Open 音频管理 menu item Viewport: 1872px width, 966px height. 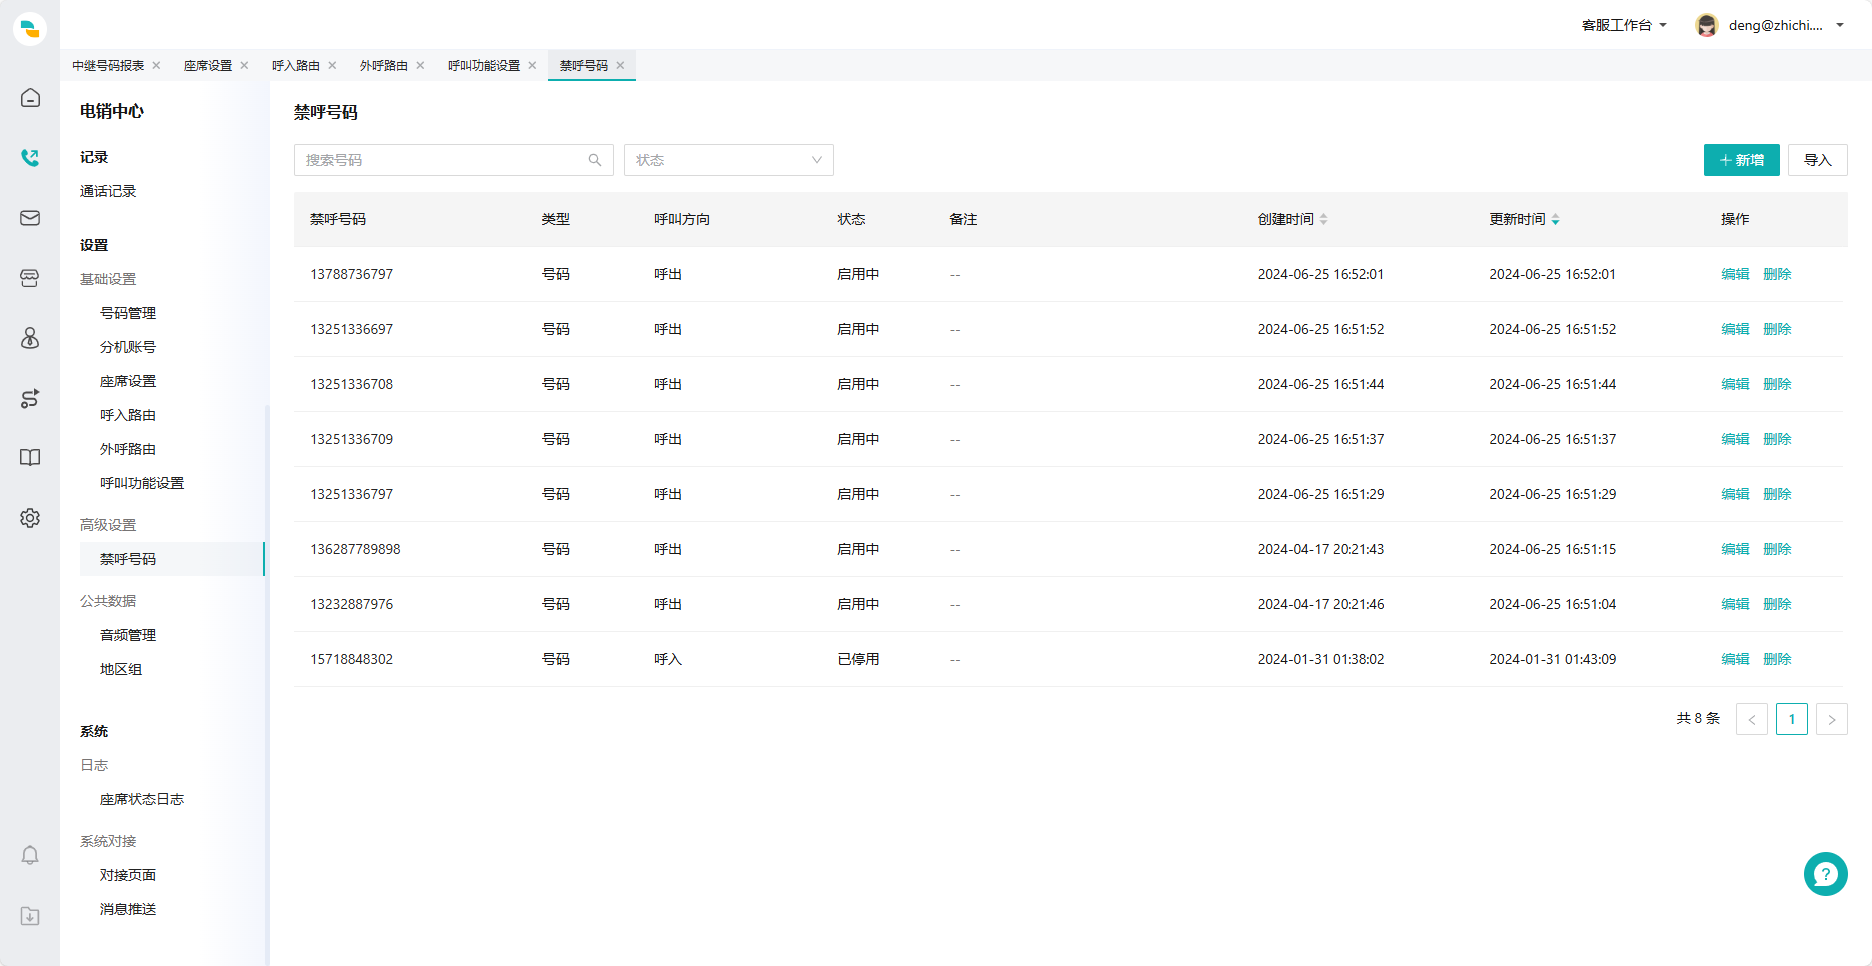click(128, 635)
